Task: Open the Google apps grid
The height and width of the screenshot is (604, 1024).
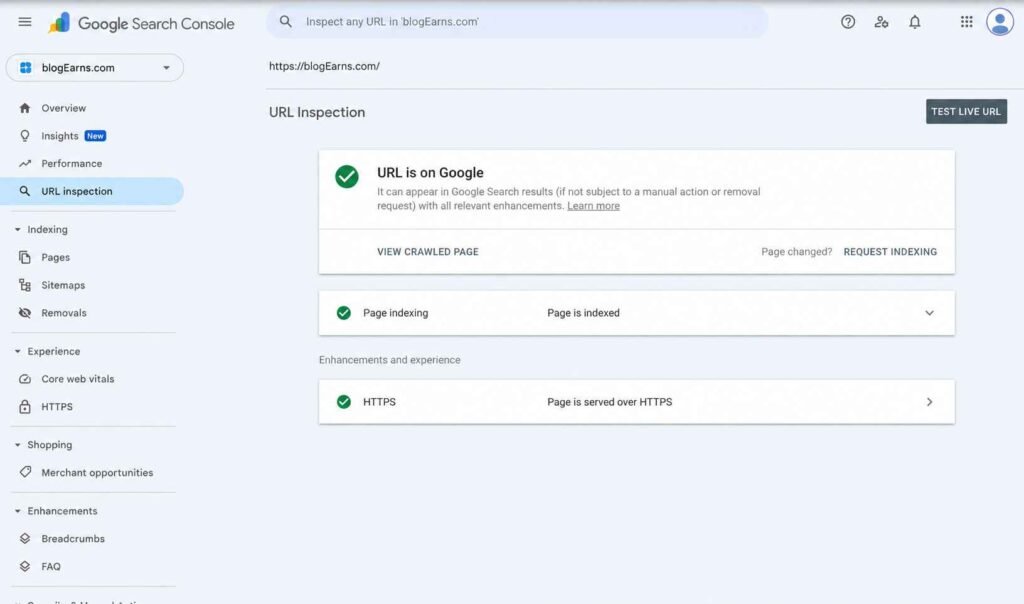Action: point(967,22)
